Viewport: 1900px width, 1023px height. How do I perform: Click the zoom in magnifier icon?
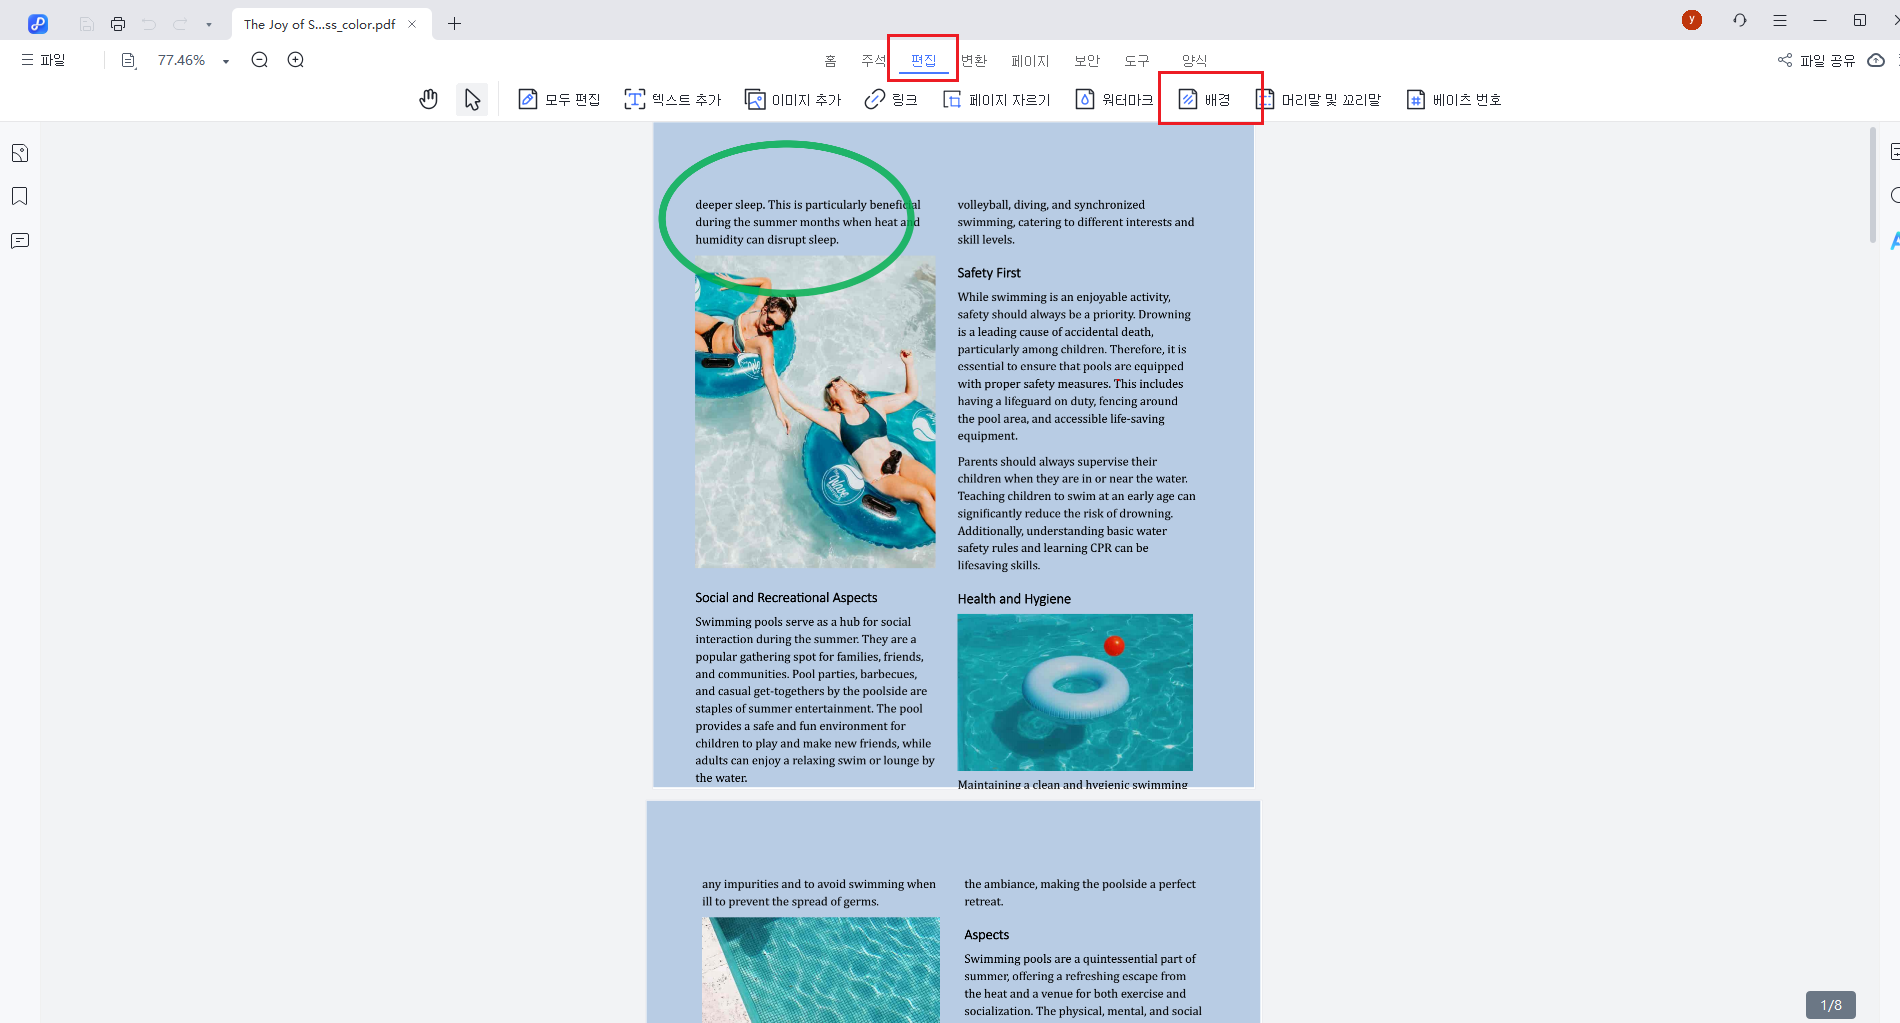(296, 60)
